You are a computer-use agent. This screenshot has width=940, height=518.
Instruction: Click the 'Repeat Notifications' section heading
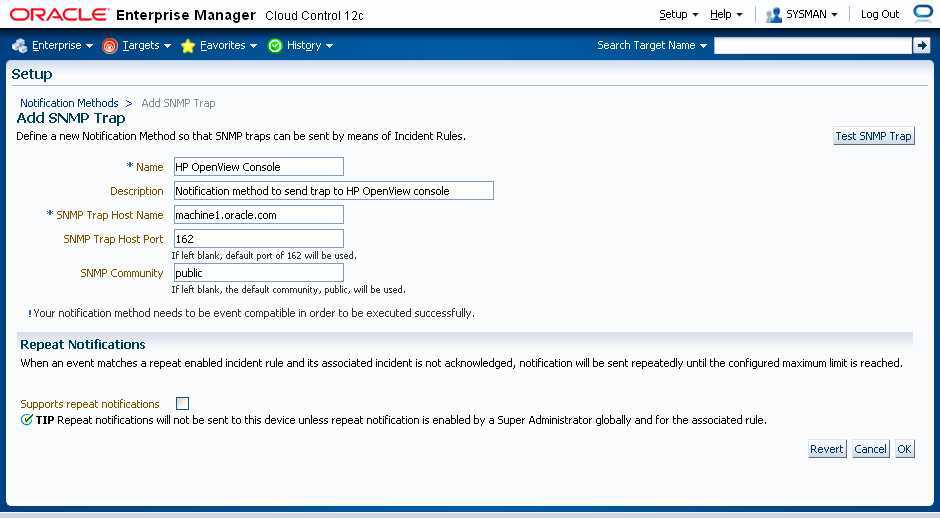[83, 345]
